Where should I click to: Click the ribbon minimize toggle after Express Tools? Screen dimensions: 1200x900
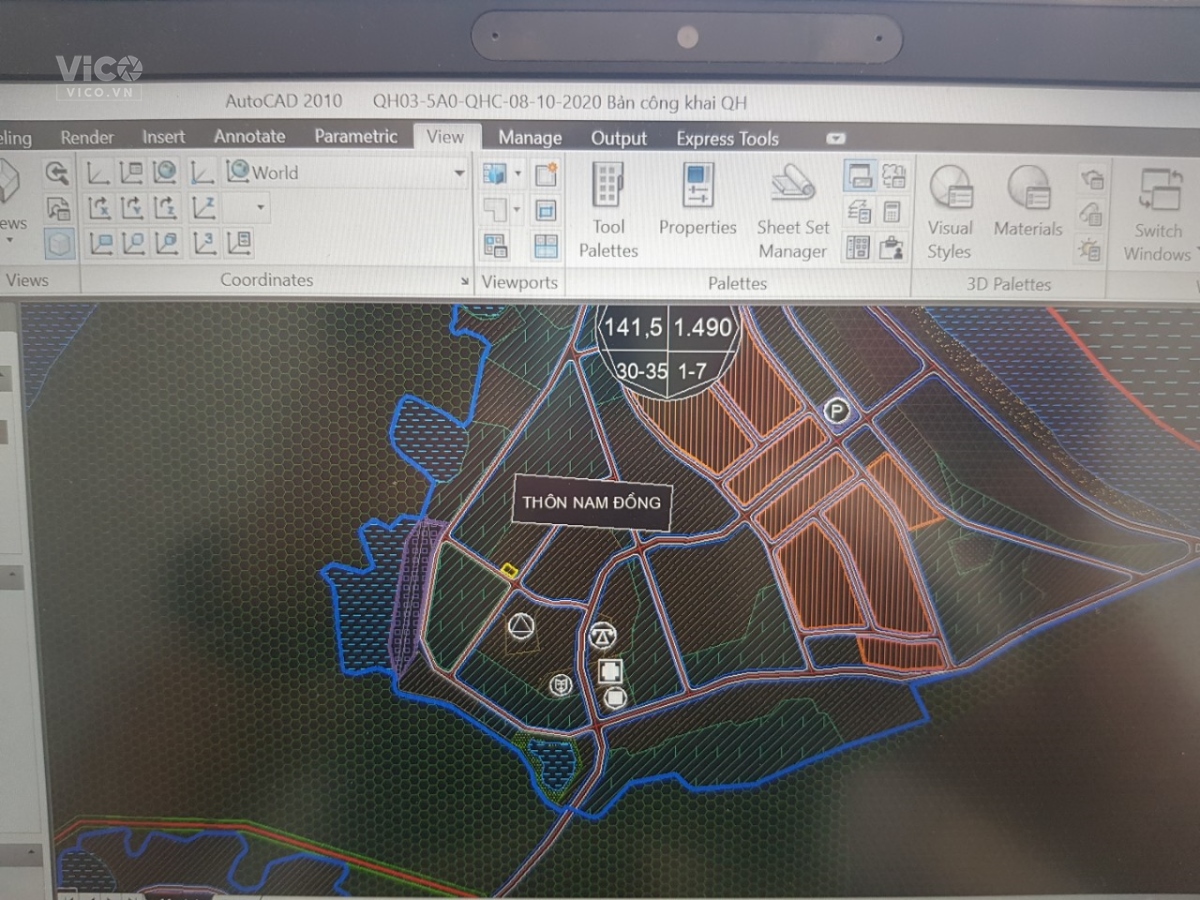(x=836, y=139)
